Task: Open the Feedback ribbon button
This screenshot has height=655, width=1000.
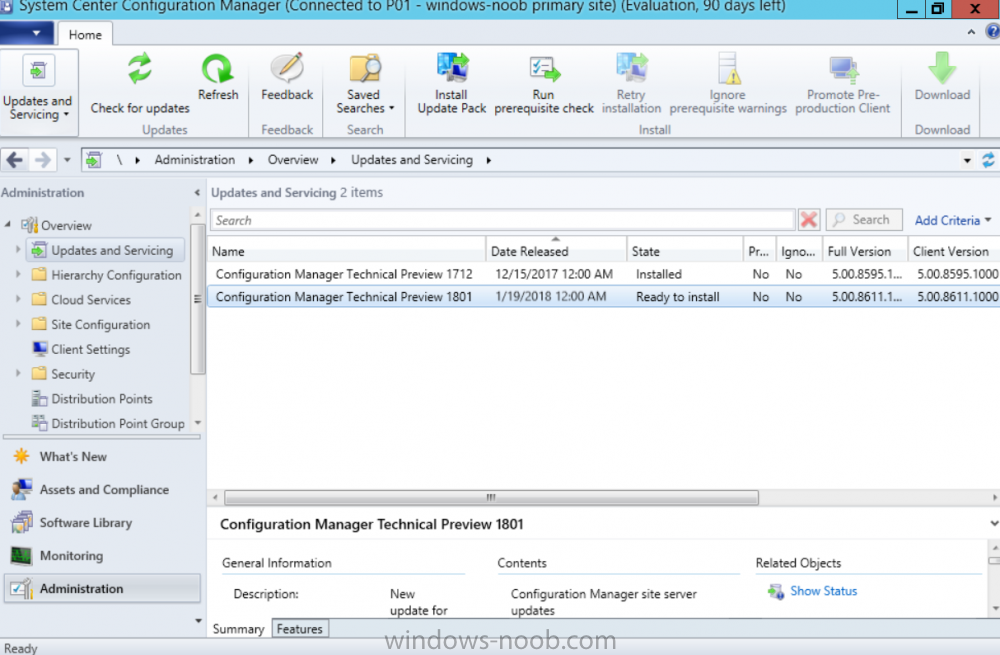Action: click(287, 78)
